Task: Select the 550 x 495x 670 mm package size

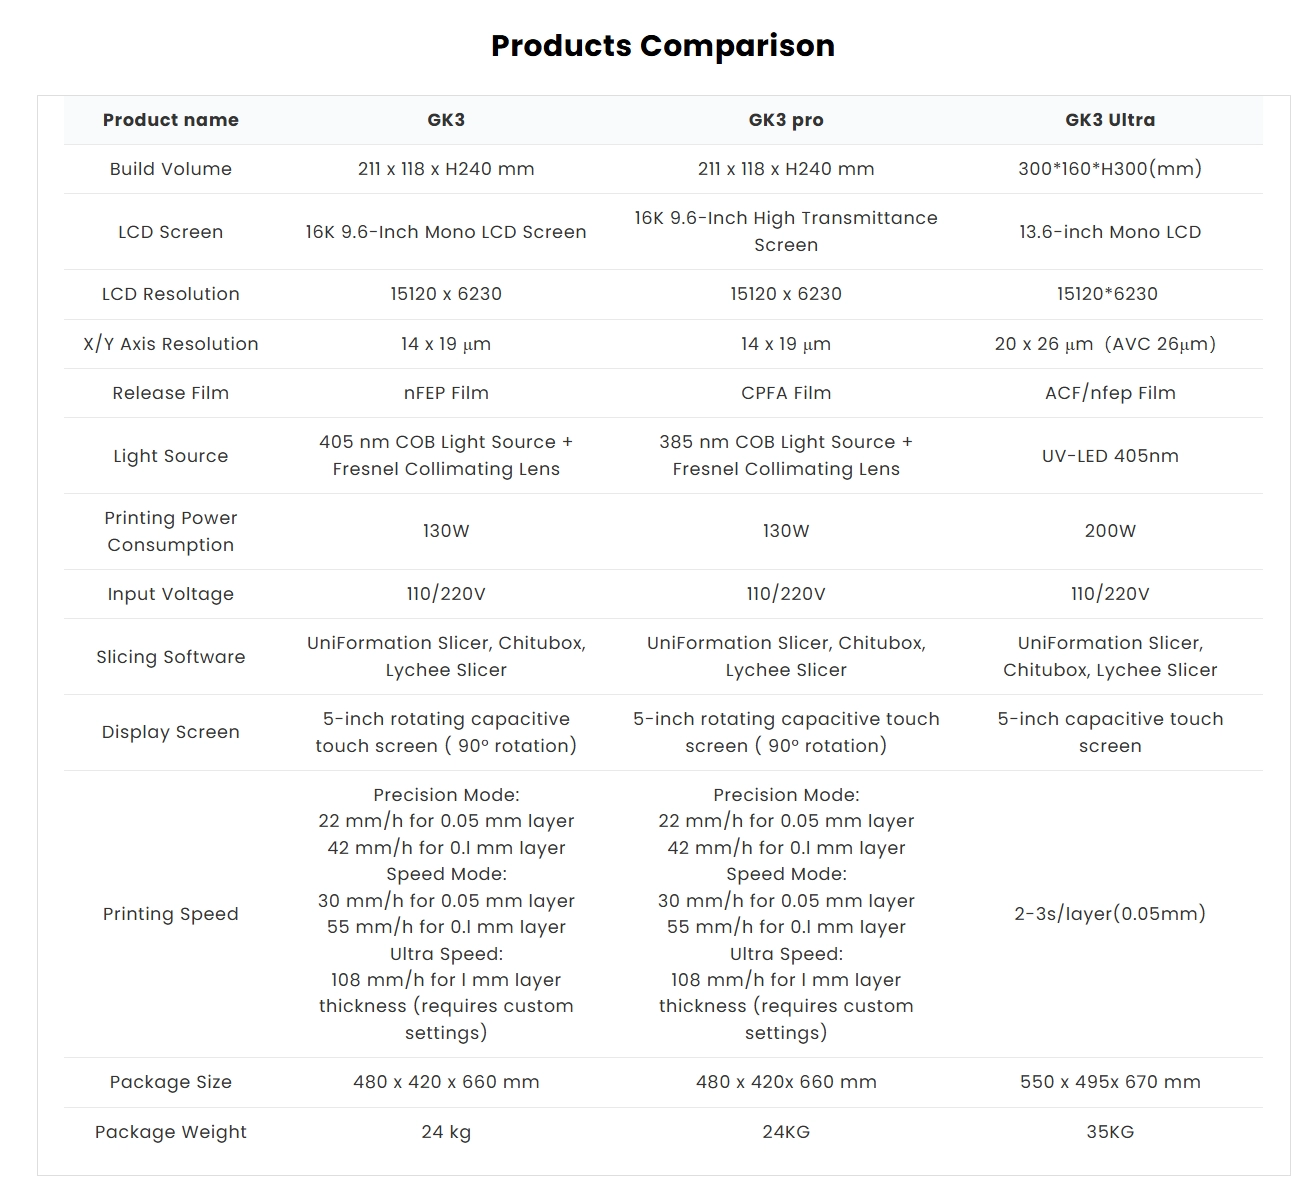Action: pyautogui.click(x=1110, y=1082)
